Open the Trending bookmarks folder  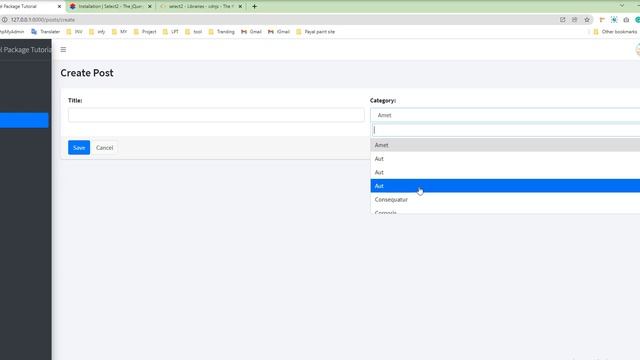[x=222, y=32]
